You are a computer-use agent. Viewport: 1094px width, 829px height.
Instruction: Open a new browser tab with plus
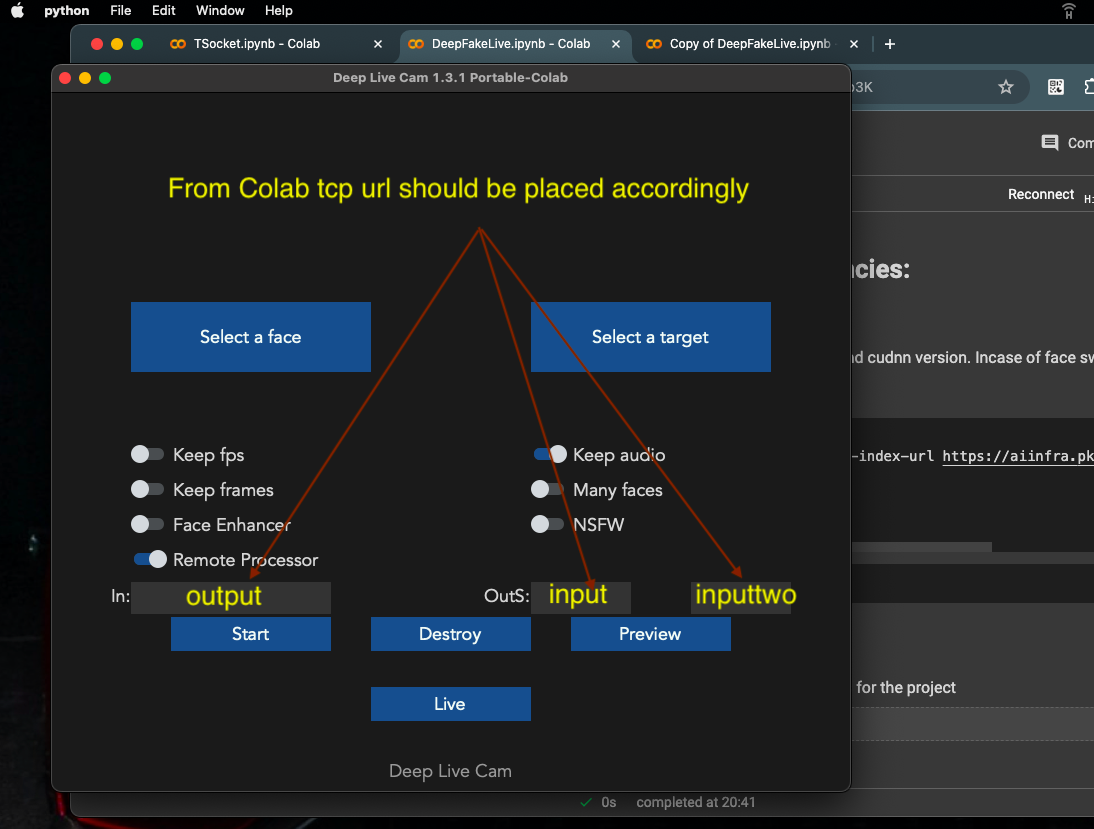pyautogui.click(x=890, y=44)
